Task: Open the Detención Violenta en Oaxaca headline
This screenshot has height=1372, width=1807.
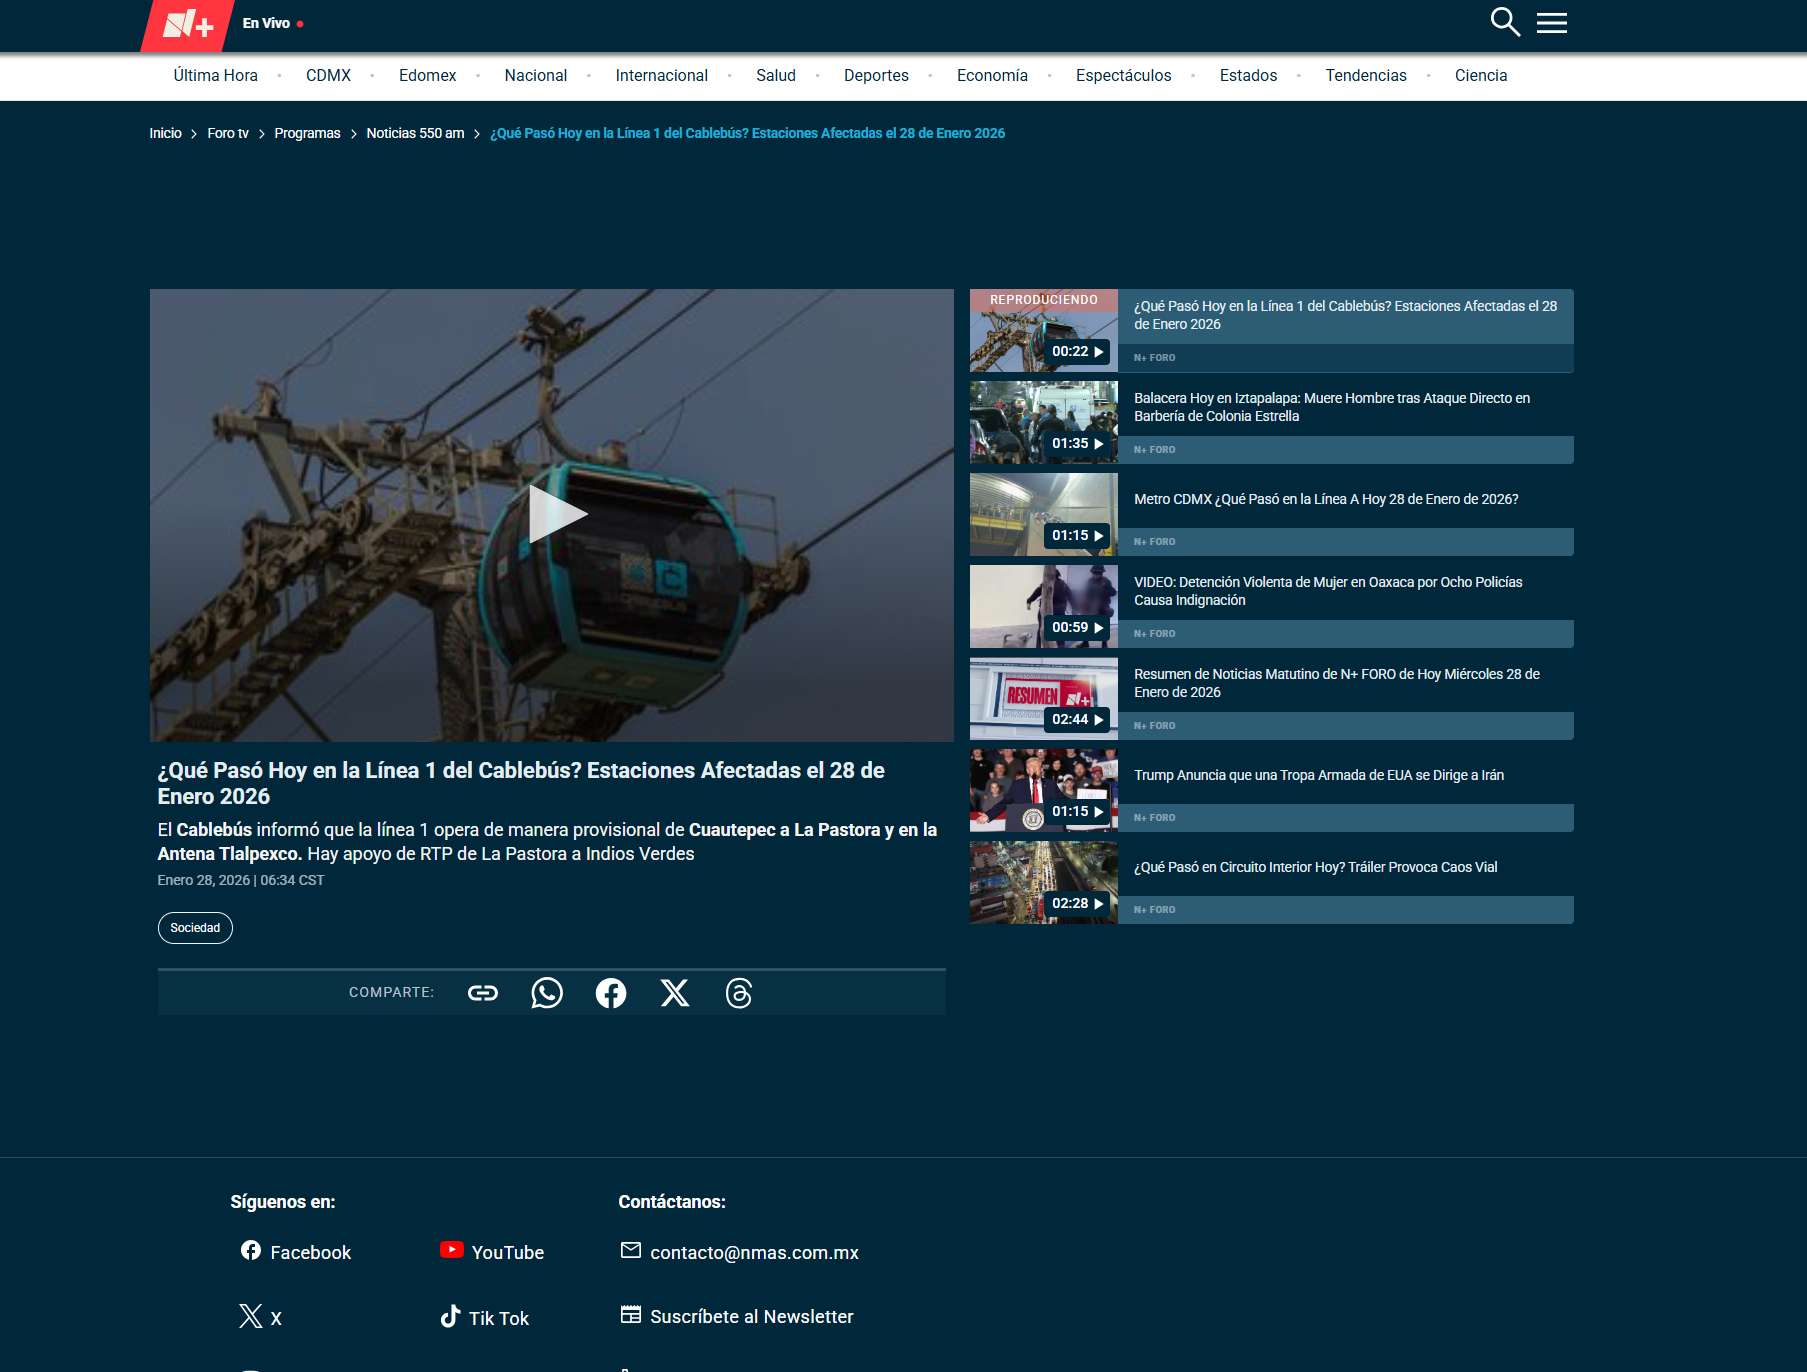Action: (x=1328, y=591)
